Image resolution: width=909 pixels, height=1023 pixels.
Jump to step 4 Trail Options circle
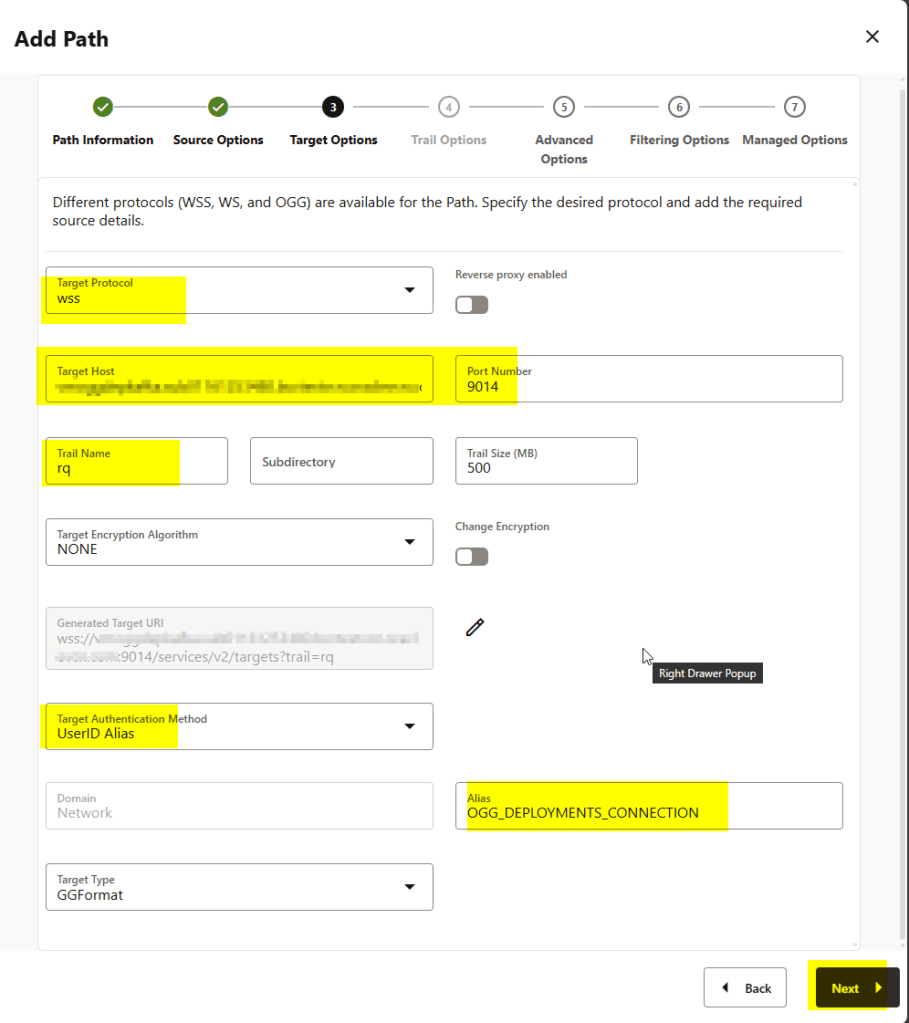[x=448, y=107]
